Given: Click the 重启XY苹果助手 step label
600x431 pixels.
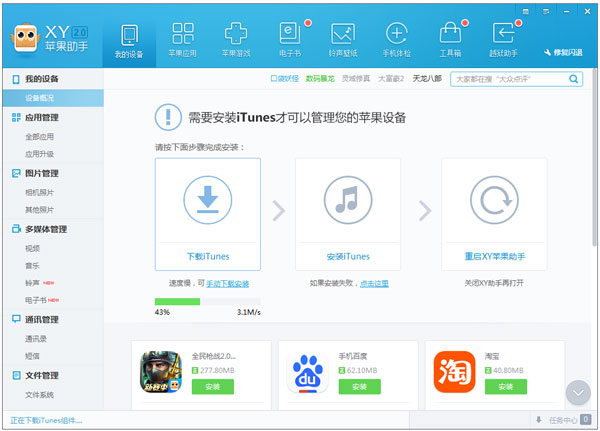Looking at the screenshot, I should (x=494, y=256).
